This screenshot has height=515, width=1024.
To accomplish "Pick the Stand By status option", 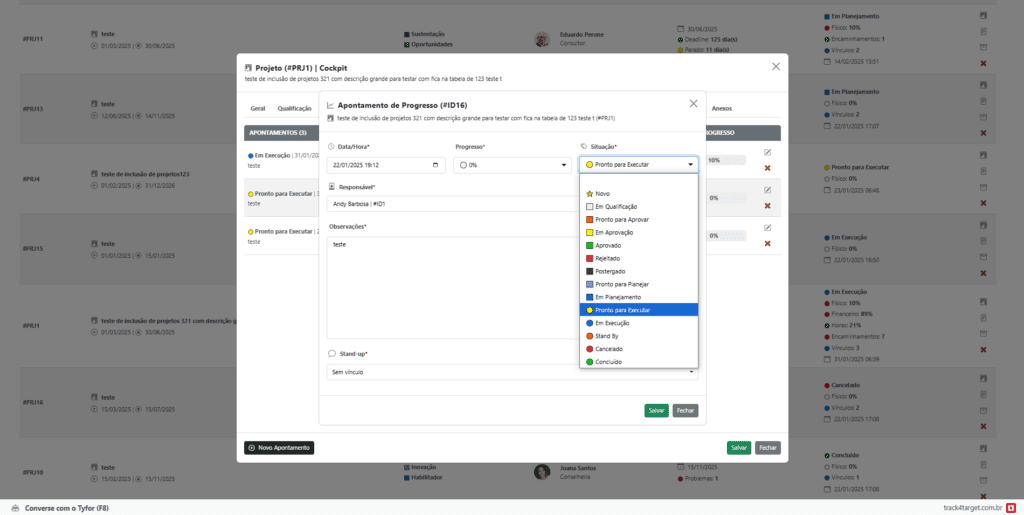I will point(606,336).
